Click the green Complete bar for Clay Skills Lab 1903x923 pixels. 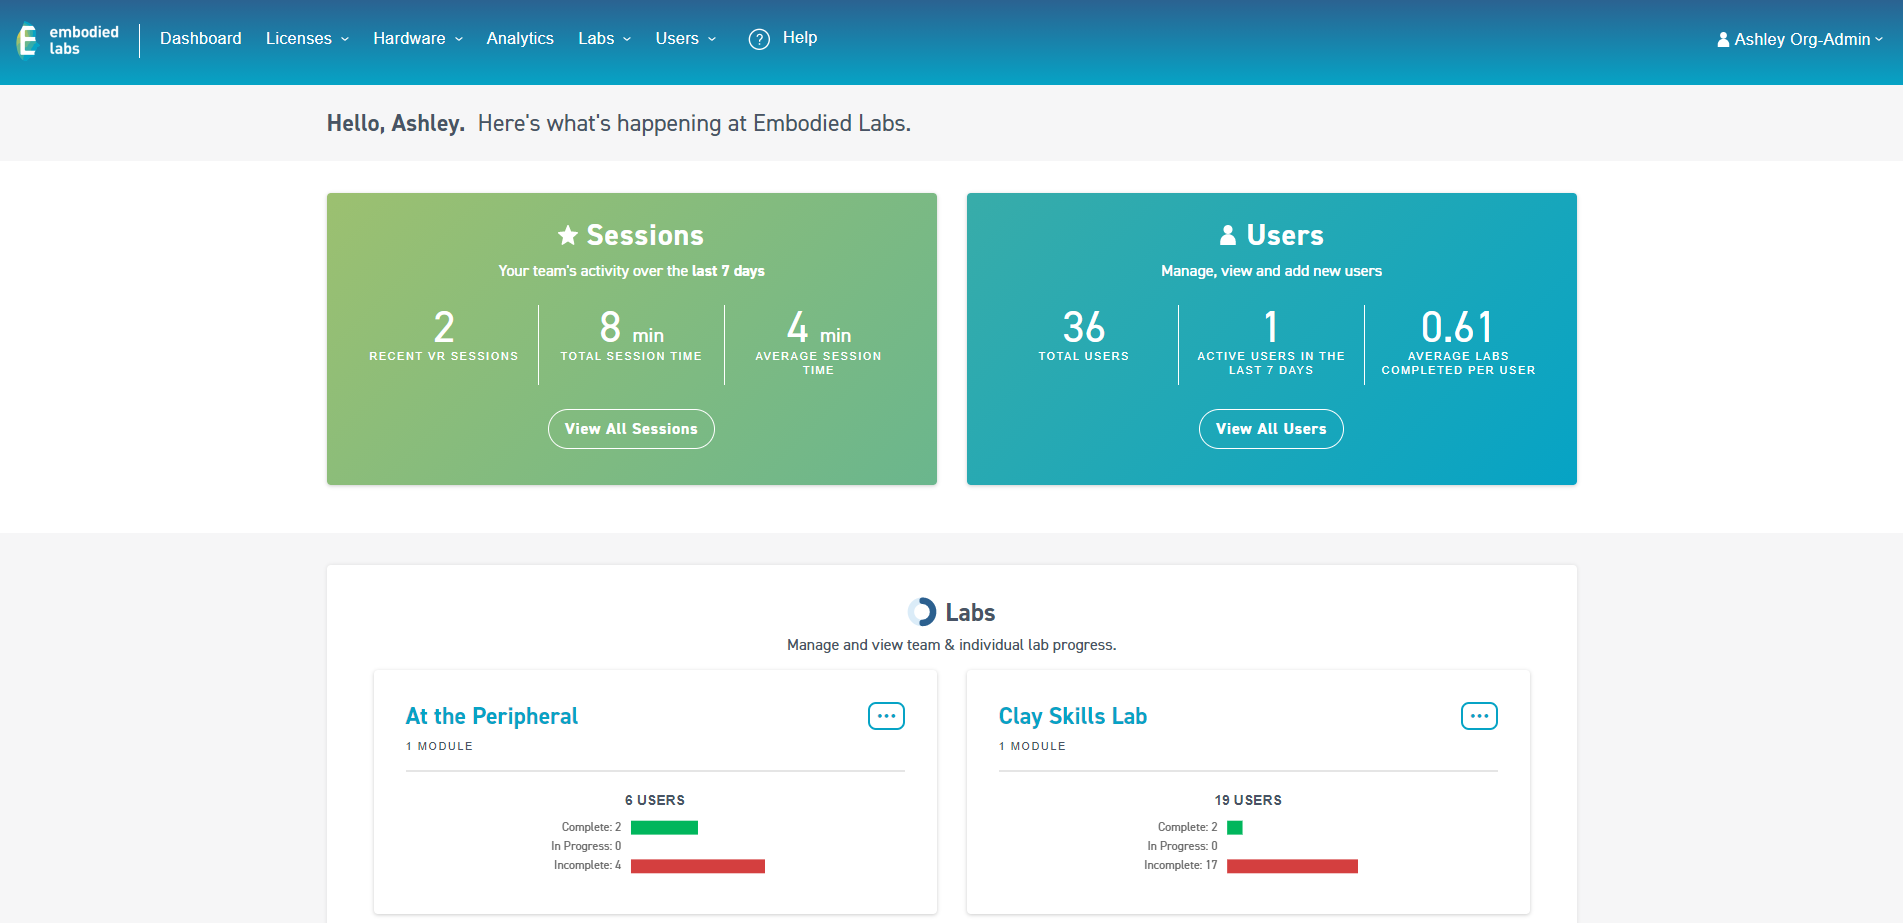pos(1235,827)
